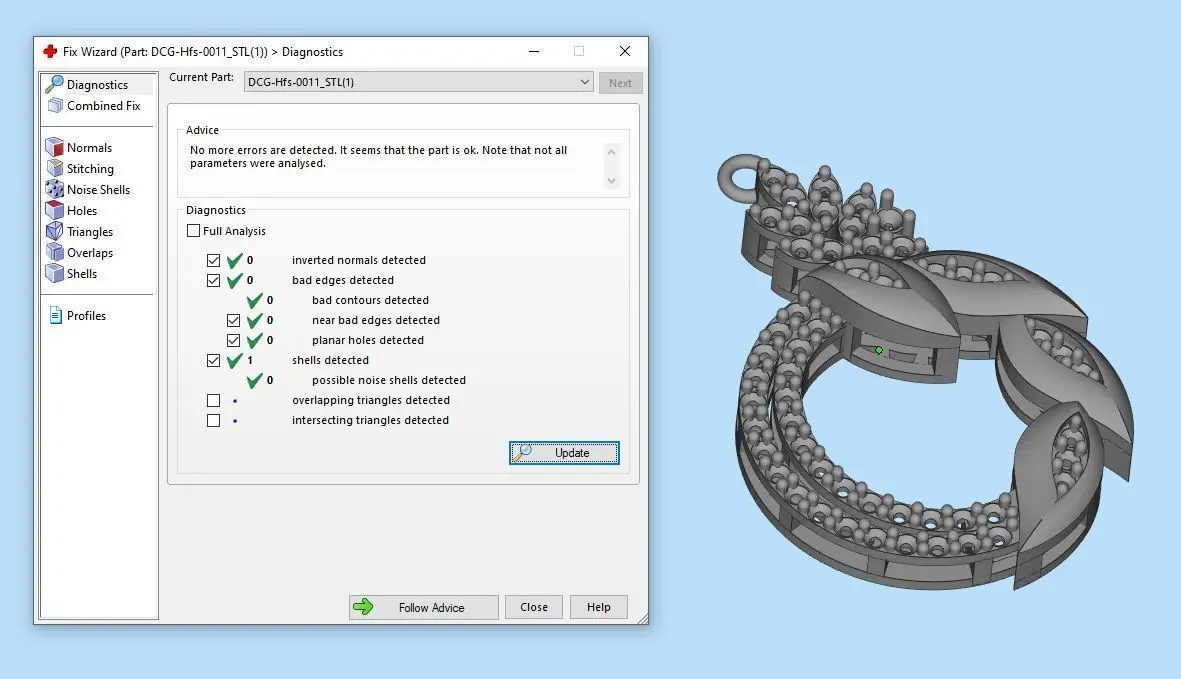1181x679 pixels.
Task: Select the Holes fix icon
Action: tap(54, 211)
